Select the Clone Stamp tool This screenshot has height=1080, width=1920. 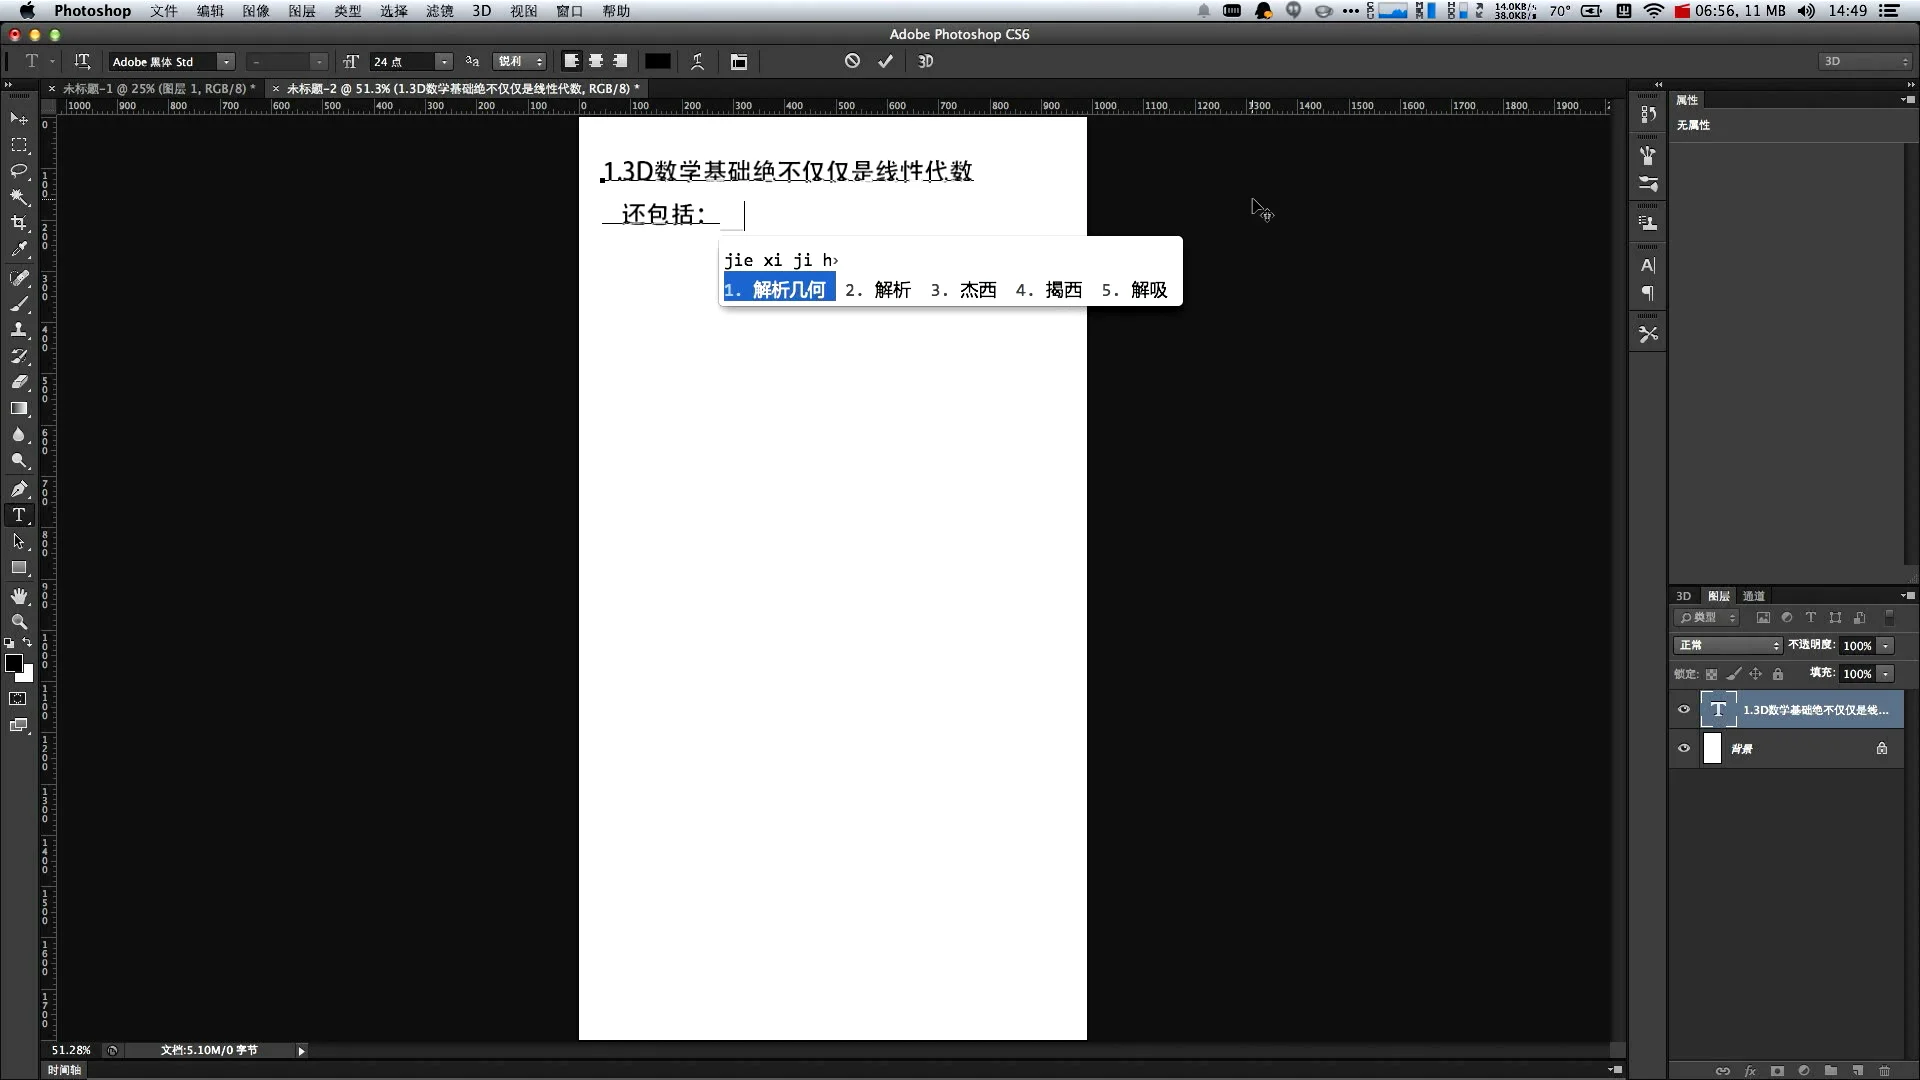pyautogui.click(x=19, y=330)
